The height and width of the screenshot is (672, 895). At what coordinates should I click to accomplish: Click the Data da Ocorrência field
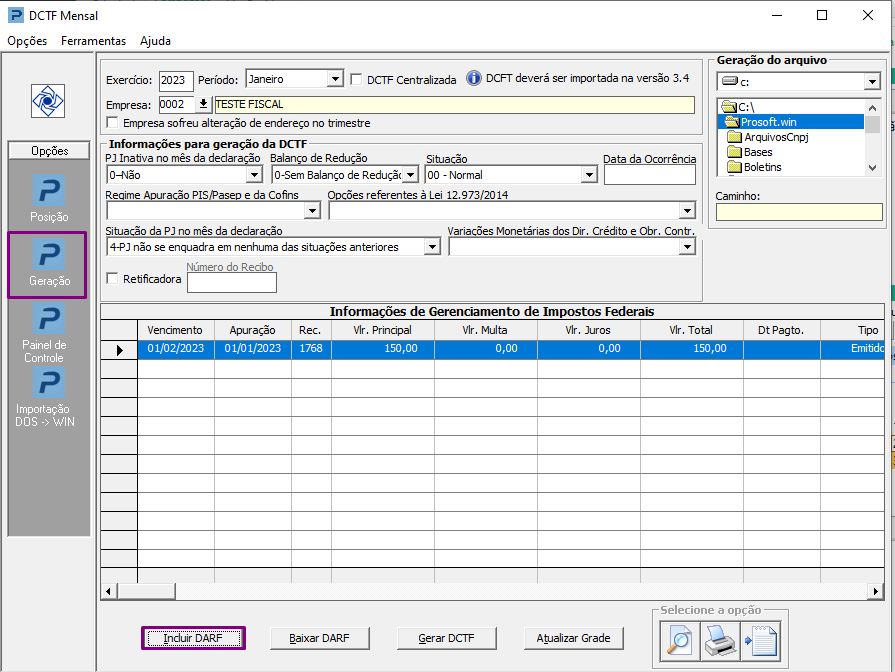click(x=650, y=175)
